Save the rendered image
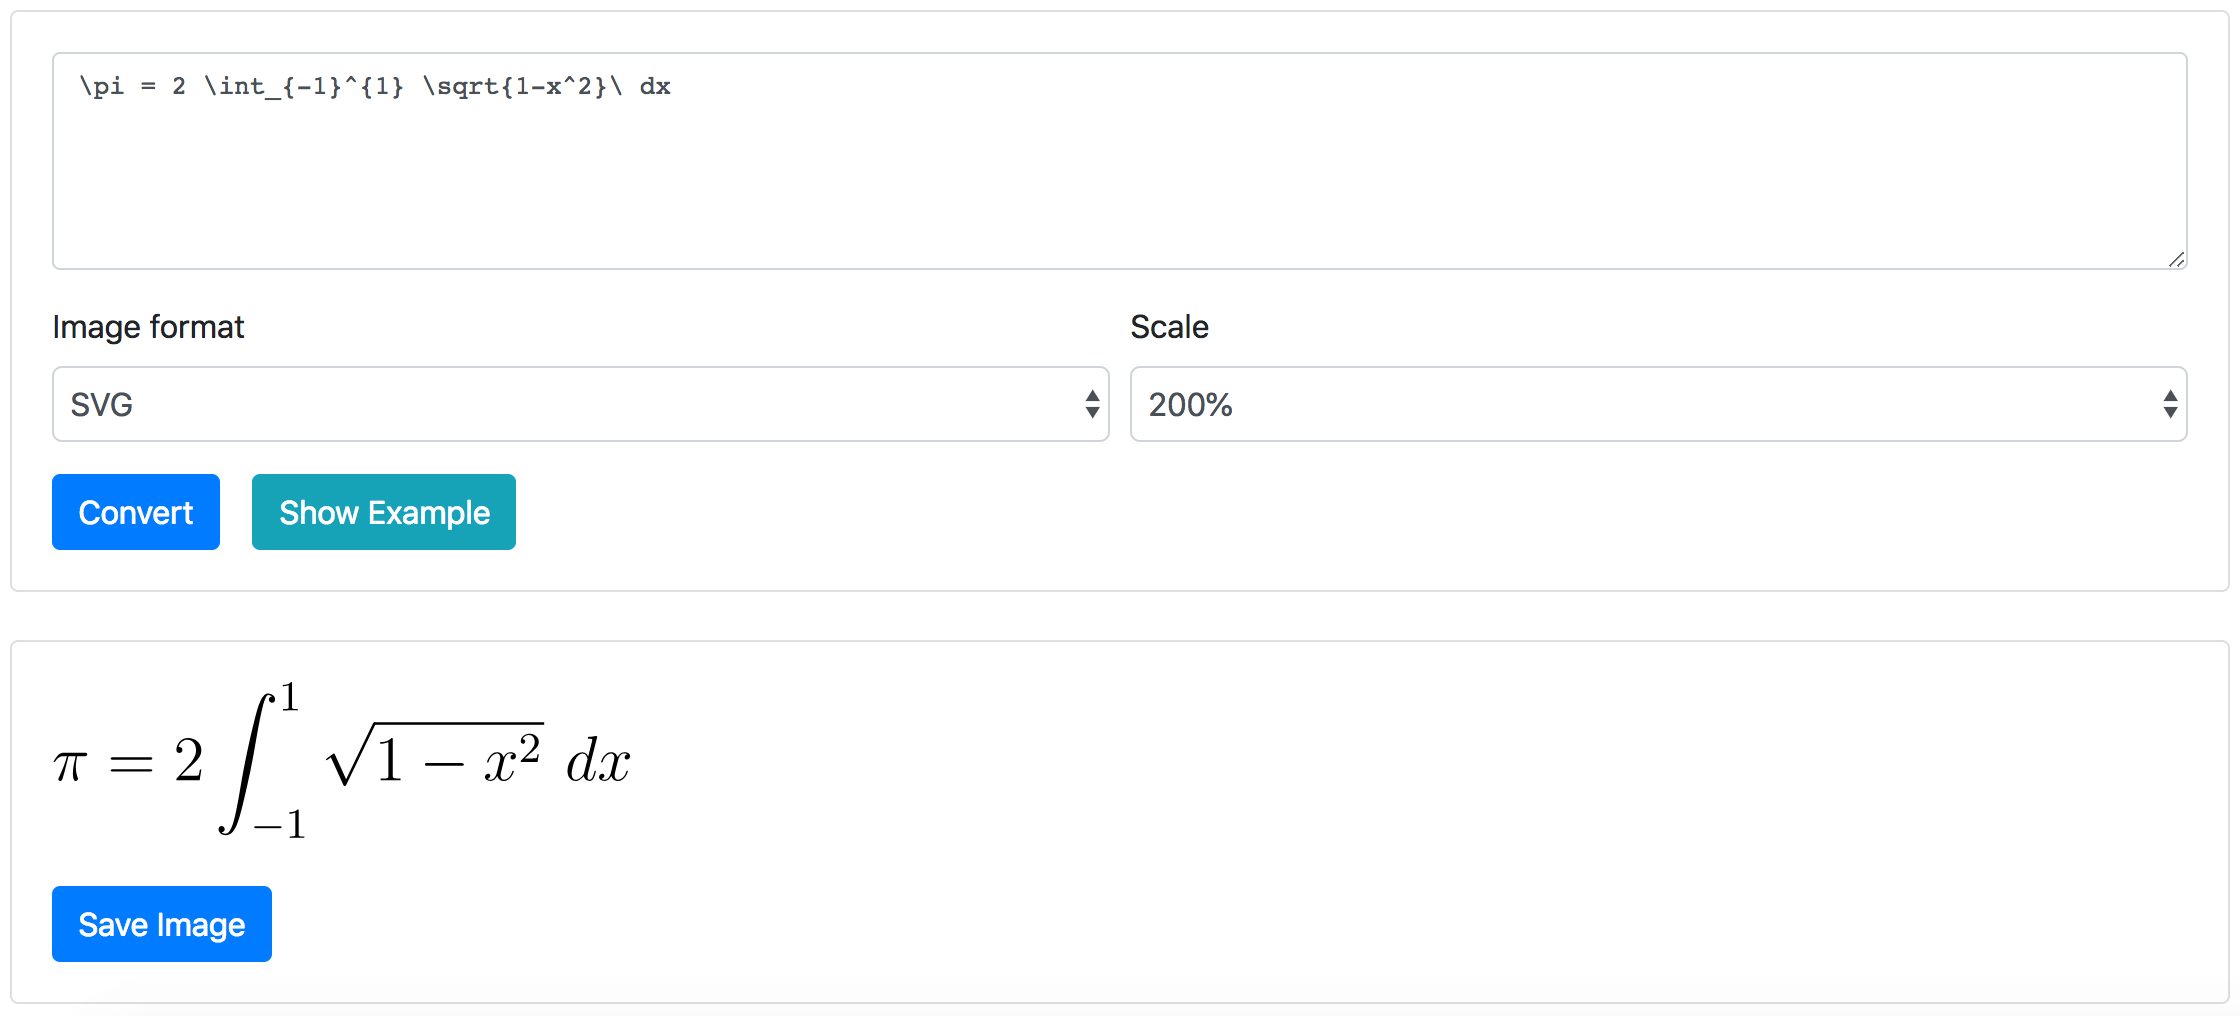2240x1016 pixels. coord(161,924)
